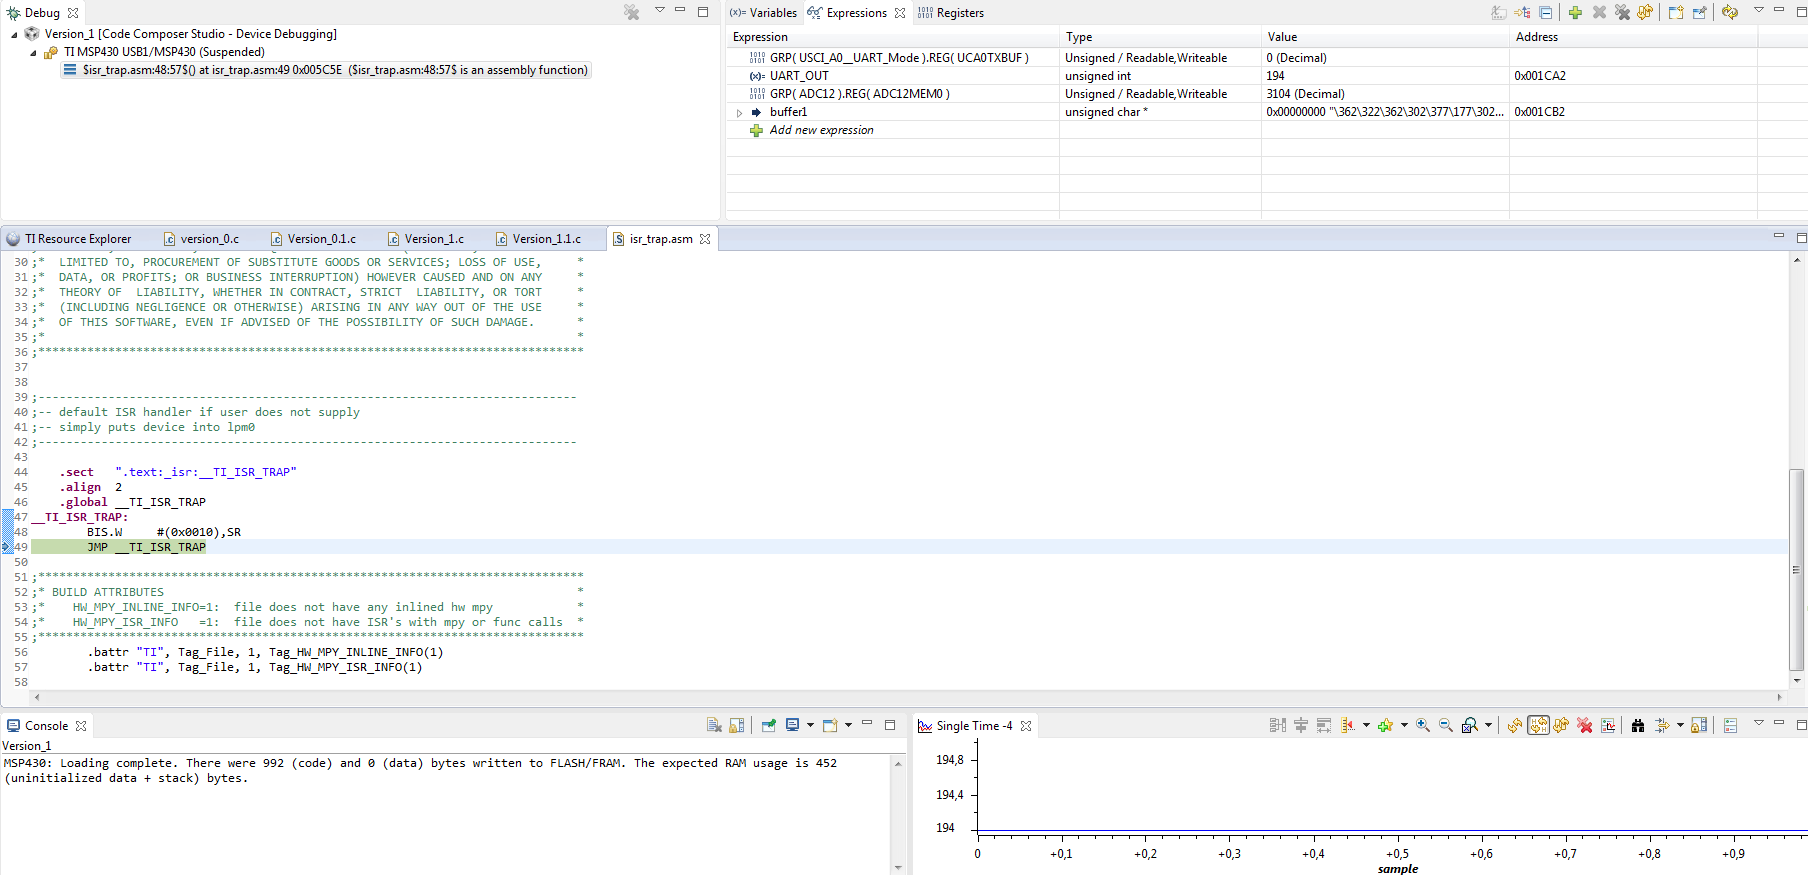Click the editor vertical scrollbar thumb
This screenshot has width=1808, height=875.
(1796, 568)
